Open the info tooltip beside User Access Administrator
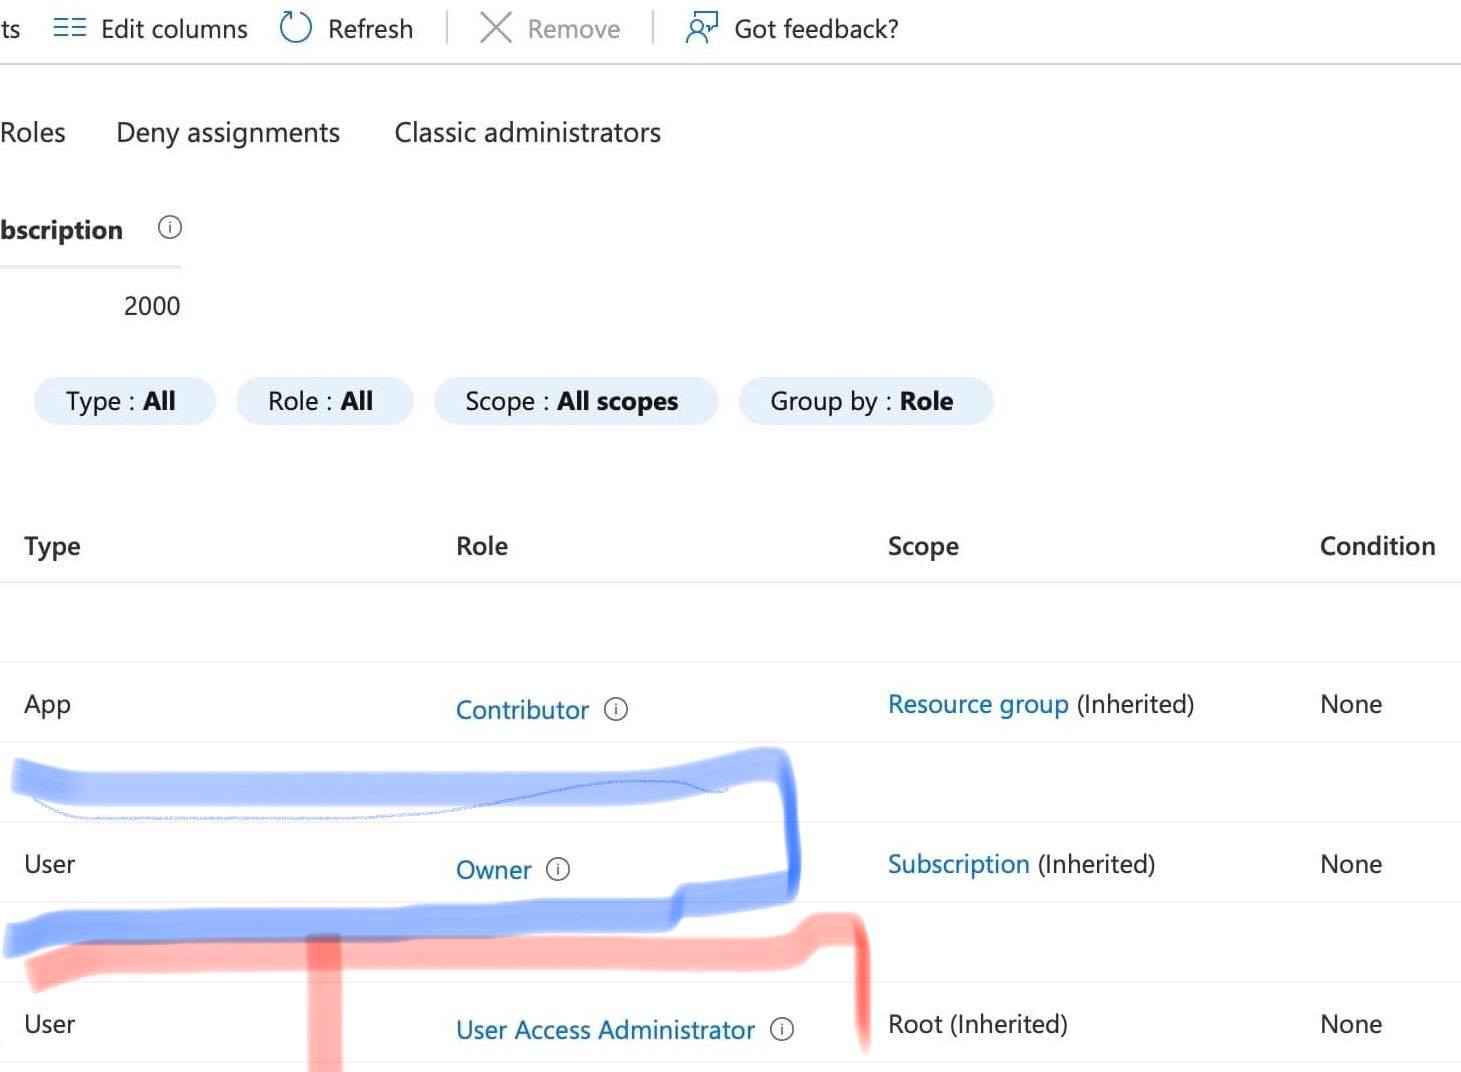The height and width of the screenshot is (1072, 1461). 783,1029
